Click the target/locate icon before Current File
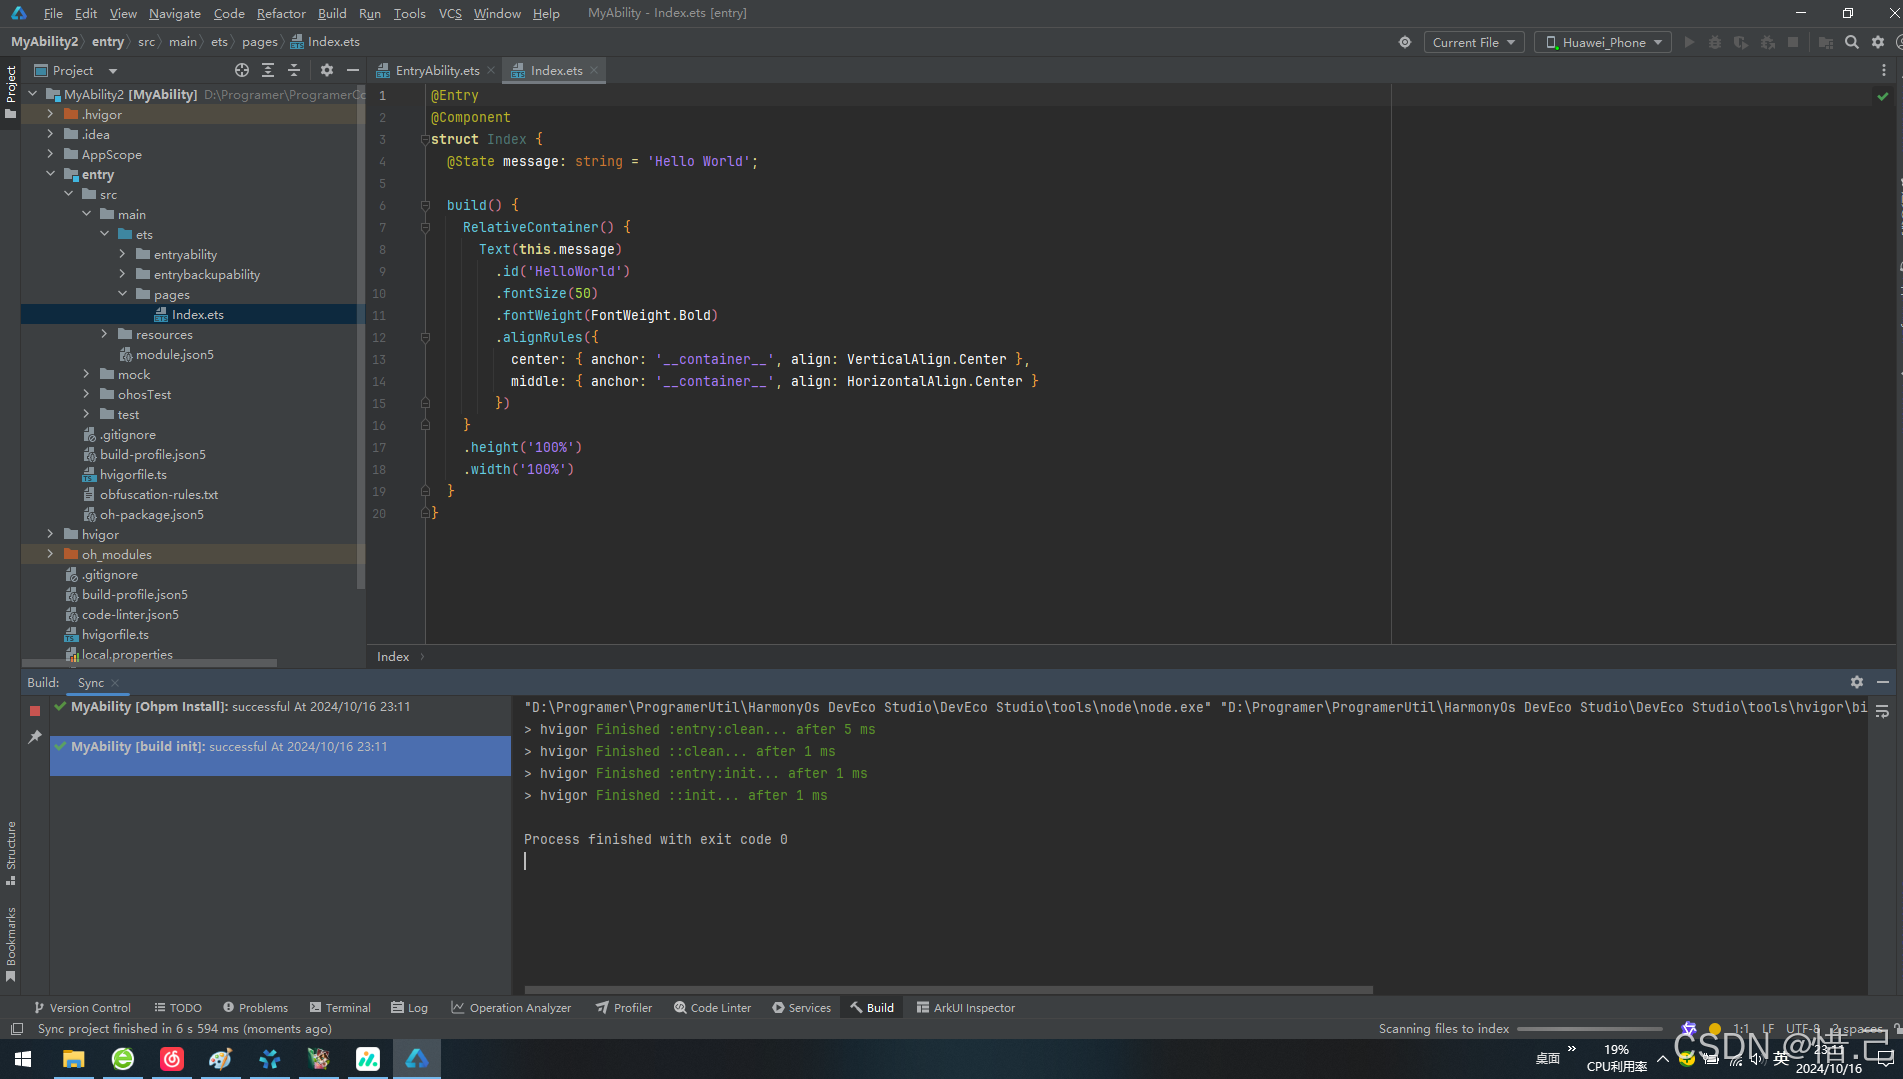 (1405, 42)
